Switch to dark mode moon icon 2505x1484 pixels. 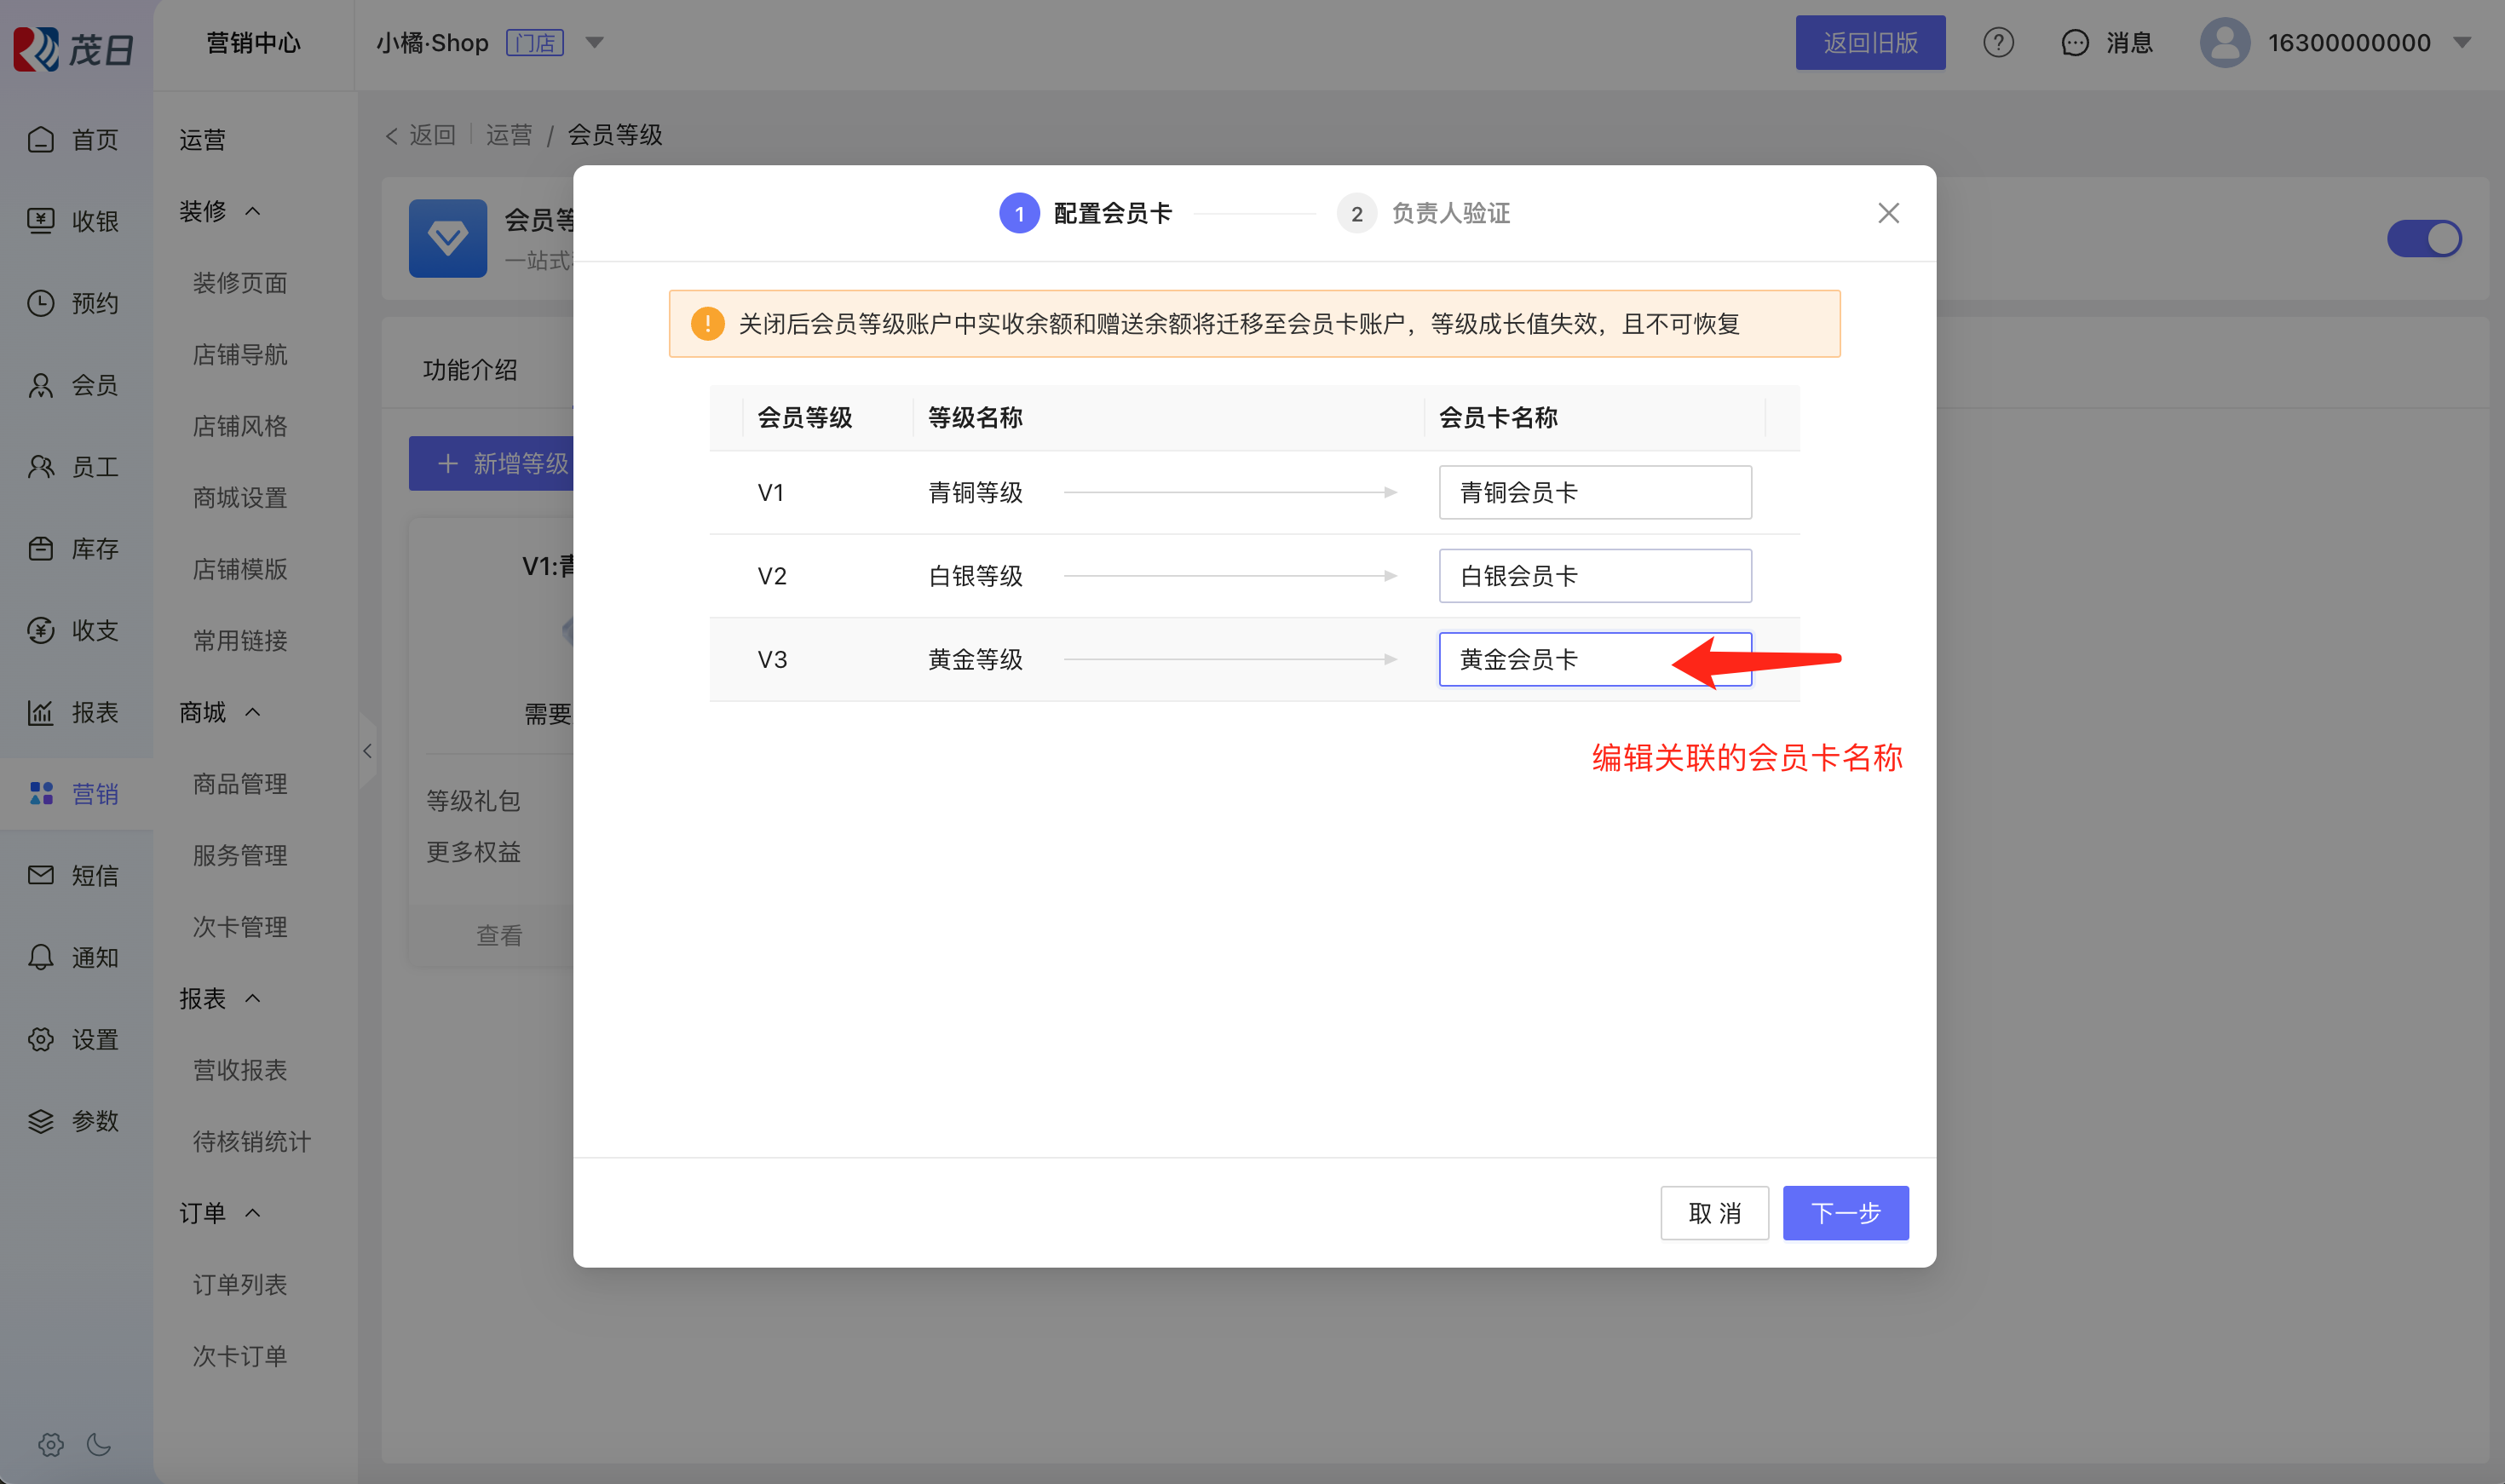[x=99, y=1444]
